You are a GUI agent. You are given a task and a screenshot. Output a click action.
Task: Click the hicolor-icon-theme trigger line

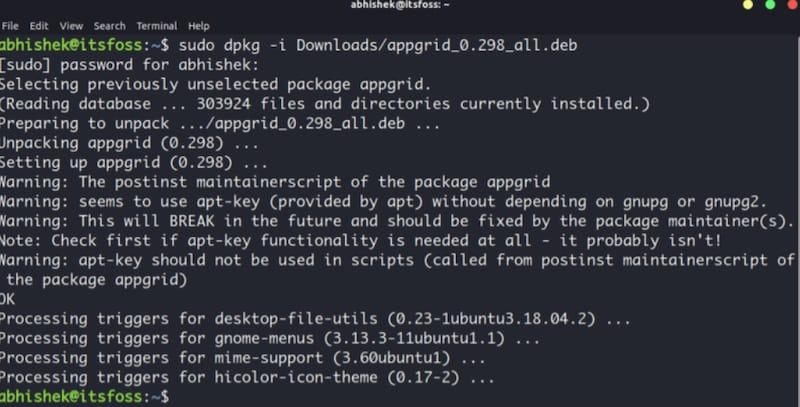tap(247, 377)
